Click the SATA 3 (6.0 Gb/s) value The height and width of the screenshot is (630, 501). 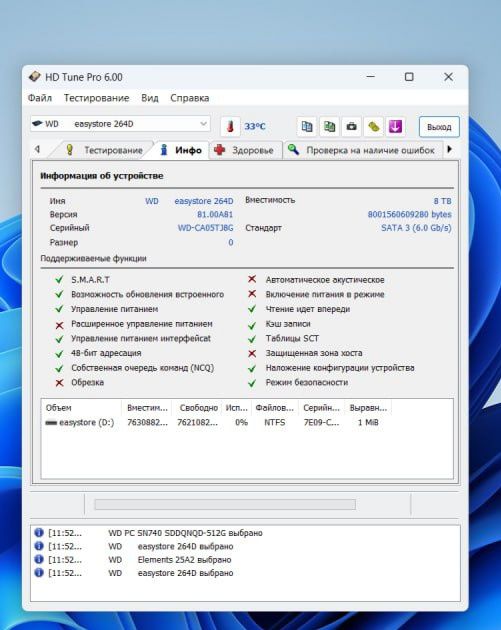(416, 228)
